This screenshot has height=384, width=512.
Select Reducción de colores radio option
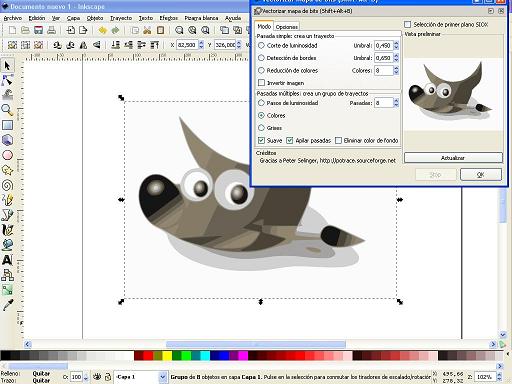[x=261, y=70]
